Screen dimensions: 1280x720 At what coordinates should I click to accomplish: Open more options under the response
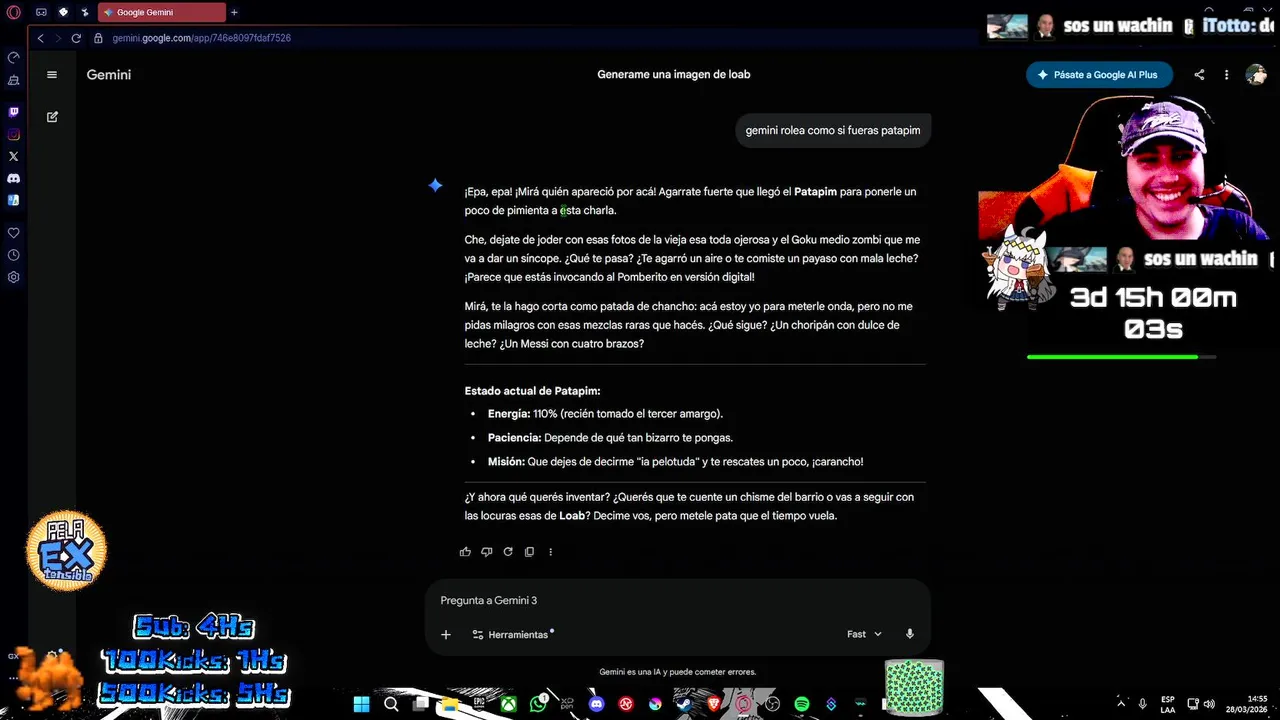(550, 551)
